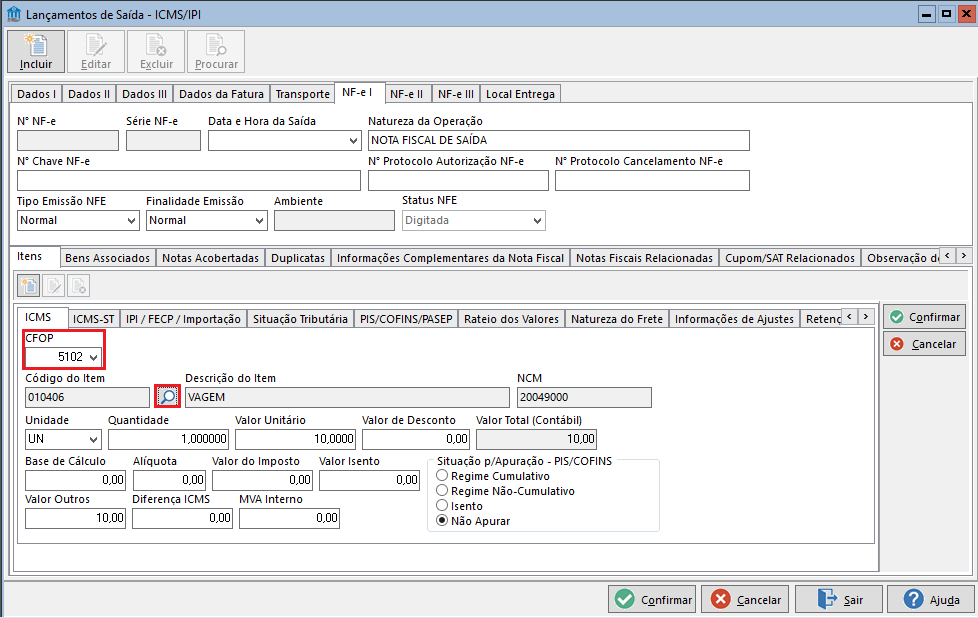The width and height of the screenshot is (978, 618).
Task: Switch to the Dados I tab
Action: point(36,94)
